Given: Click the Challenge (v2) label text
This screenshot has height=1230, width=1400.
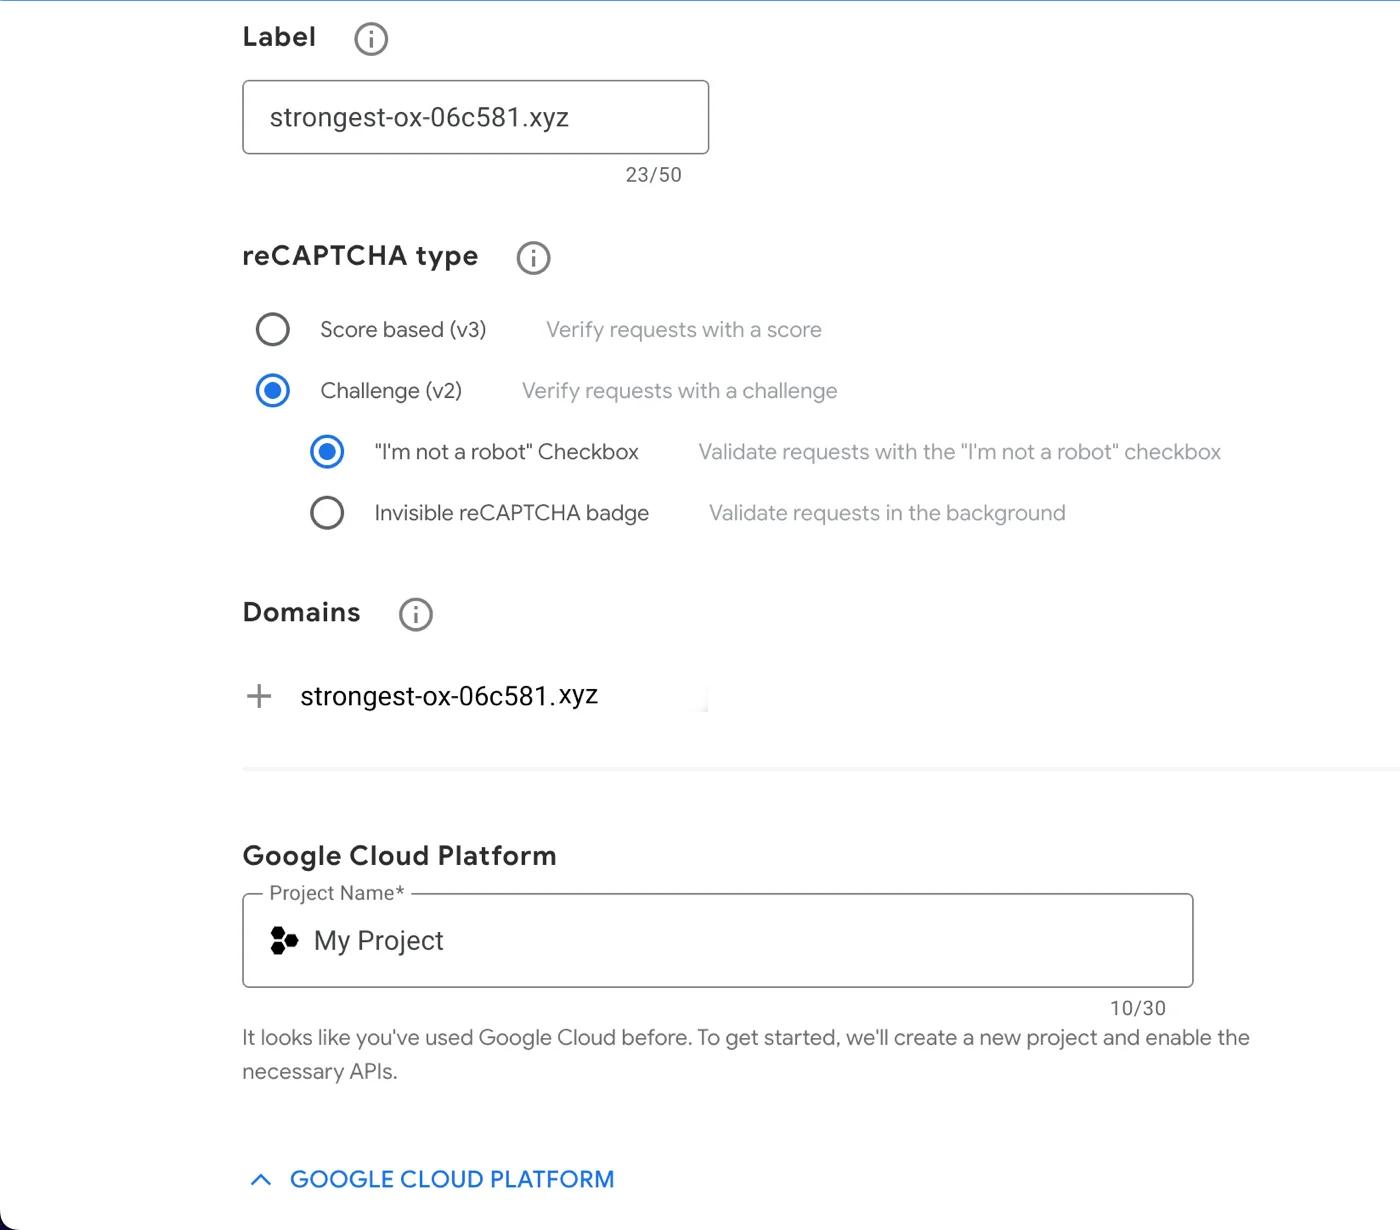Looking at the screenshot, I should 391,390.
